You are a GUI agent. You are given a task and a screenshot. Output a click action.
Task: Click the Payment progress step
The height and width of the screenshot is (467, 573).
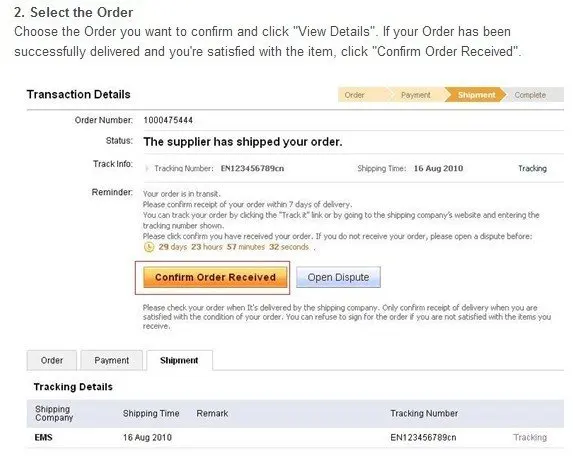point(415,95)
